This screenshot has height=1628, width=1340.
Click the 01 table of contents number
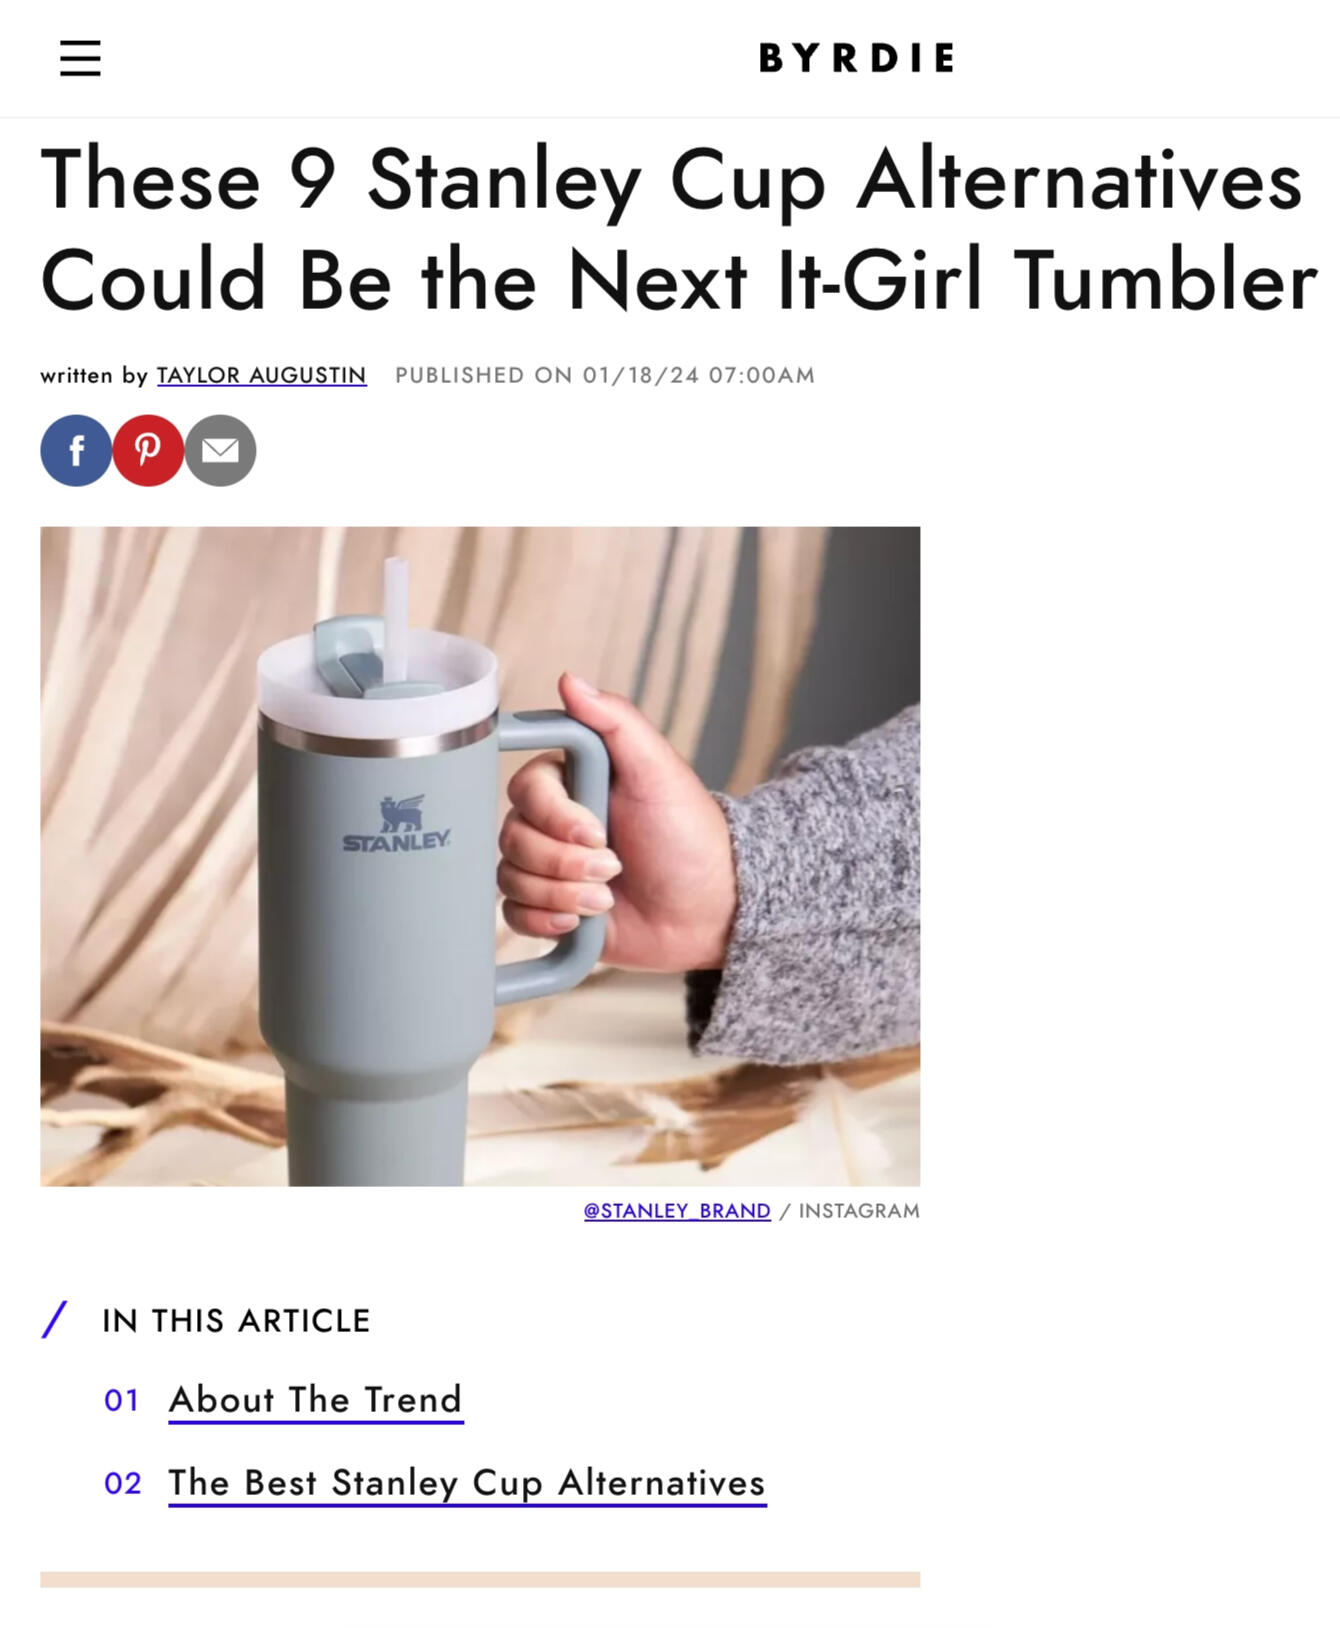pyautogui.click(x=122, y=1400)
